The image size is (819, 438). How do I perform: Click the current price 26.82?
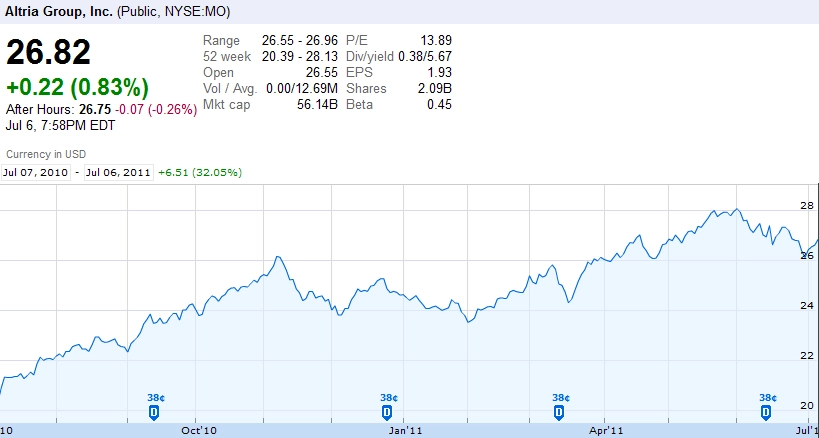pyautogui.click(x=49, y=53)
